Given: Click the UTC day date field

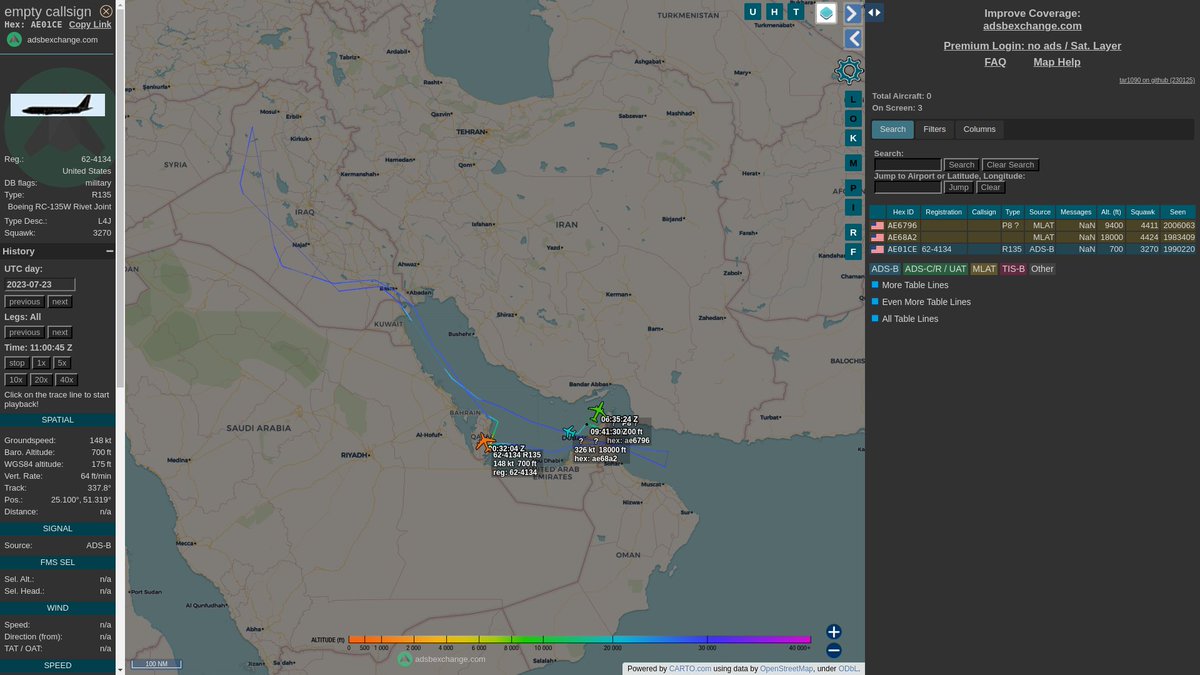Looking at the screenshot, I should coord(40,285).
